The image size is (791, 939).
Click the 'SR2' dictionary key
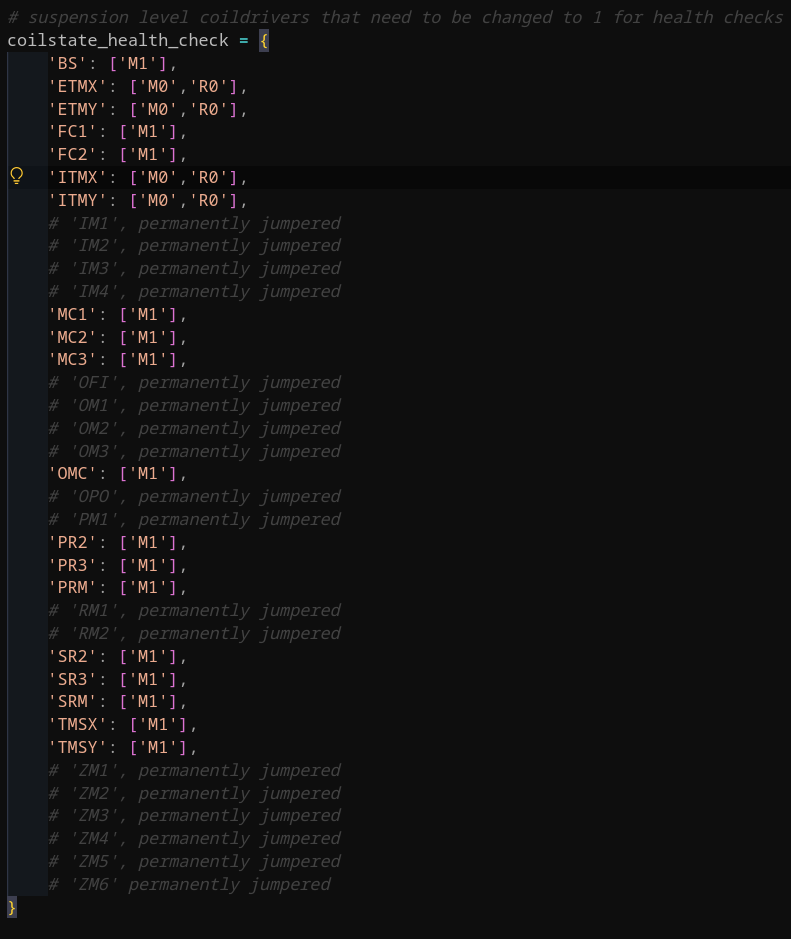pyautogui.click(x=72, y=656)
